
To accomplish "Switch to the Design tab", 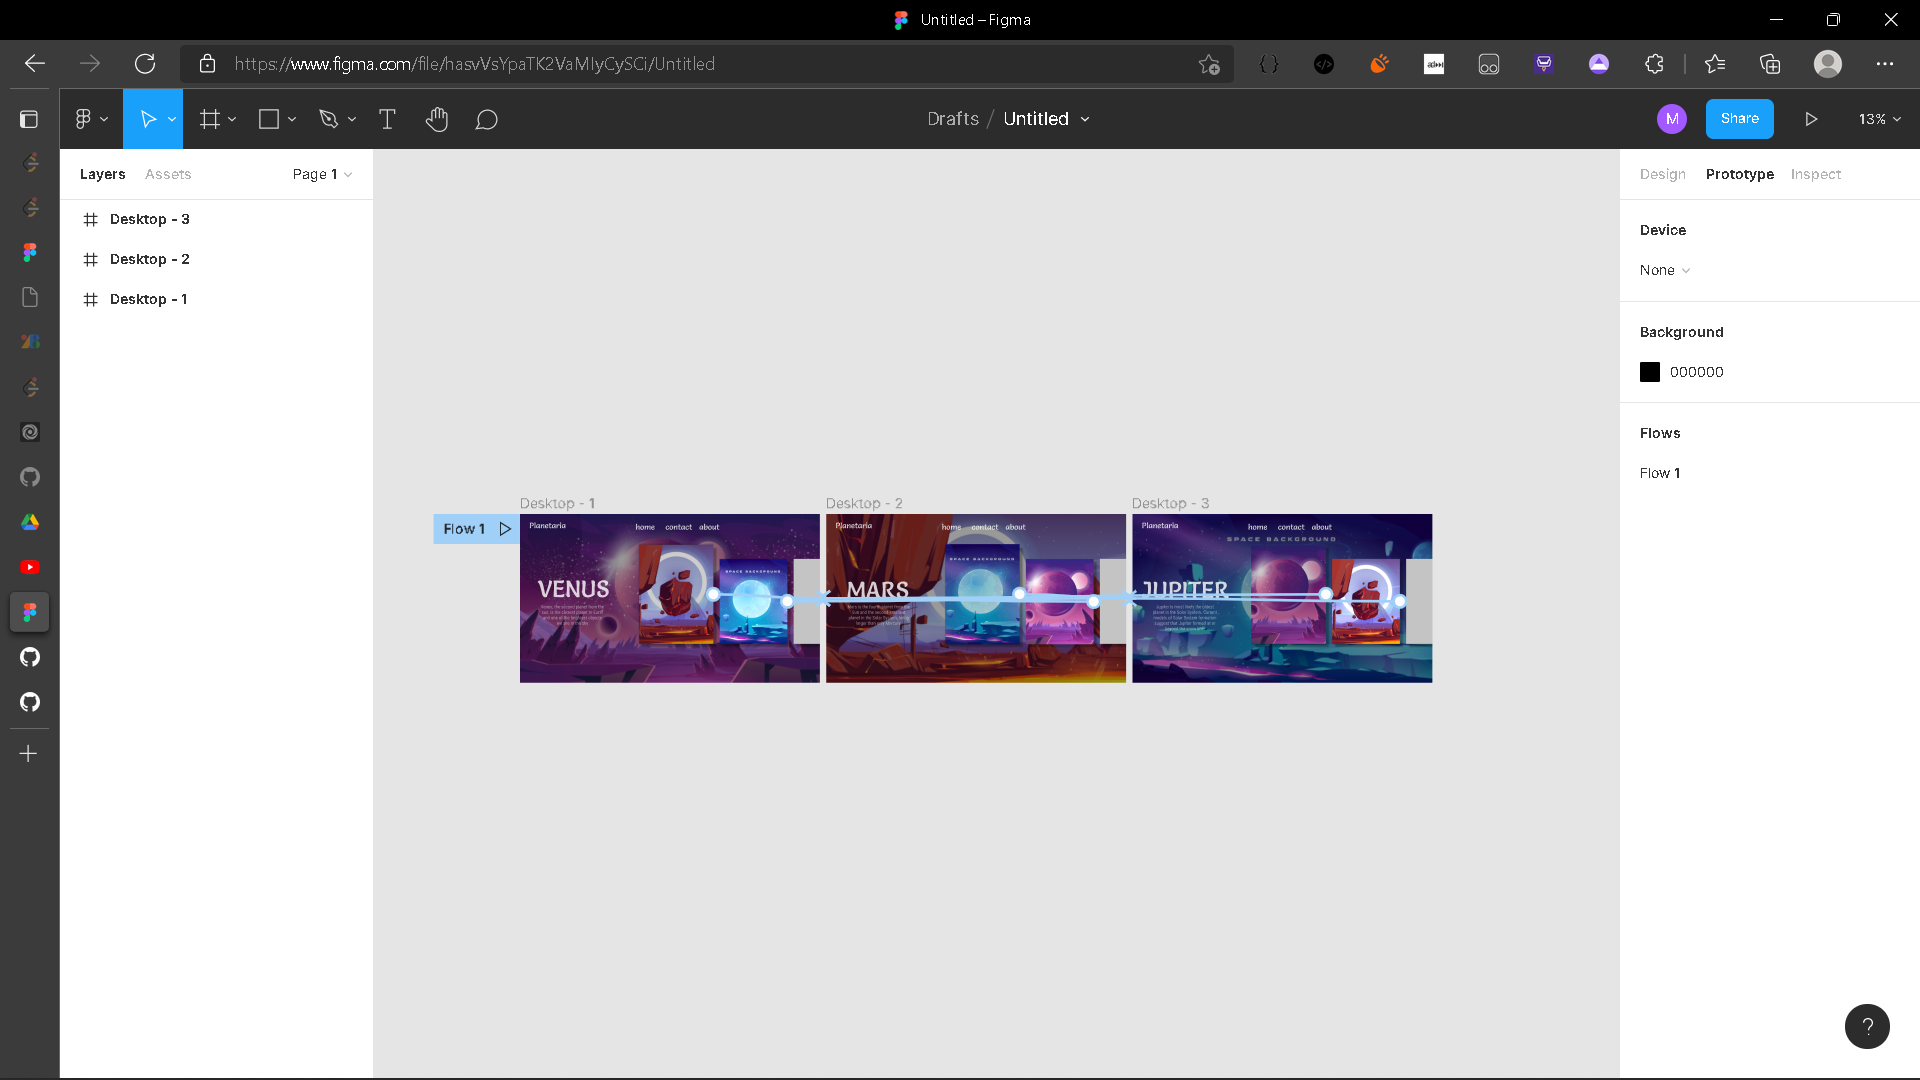I will click(1662, 174).
